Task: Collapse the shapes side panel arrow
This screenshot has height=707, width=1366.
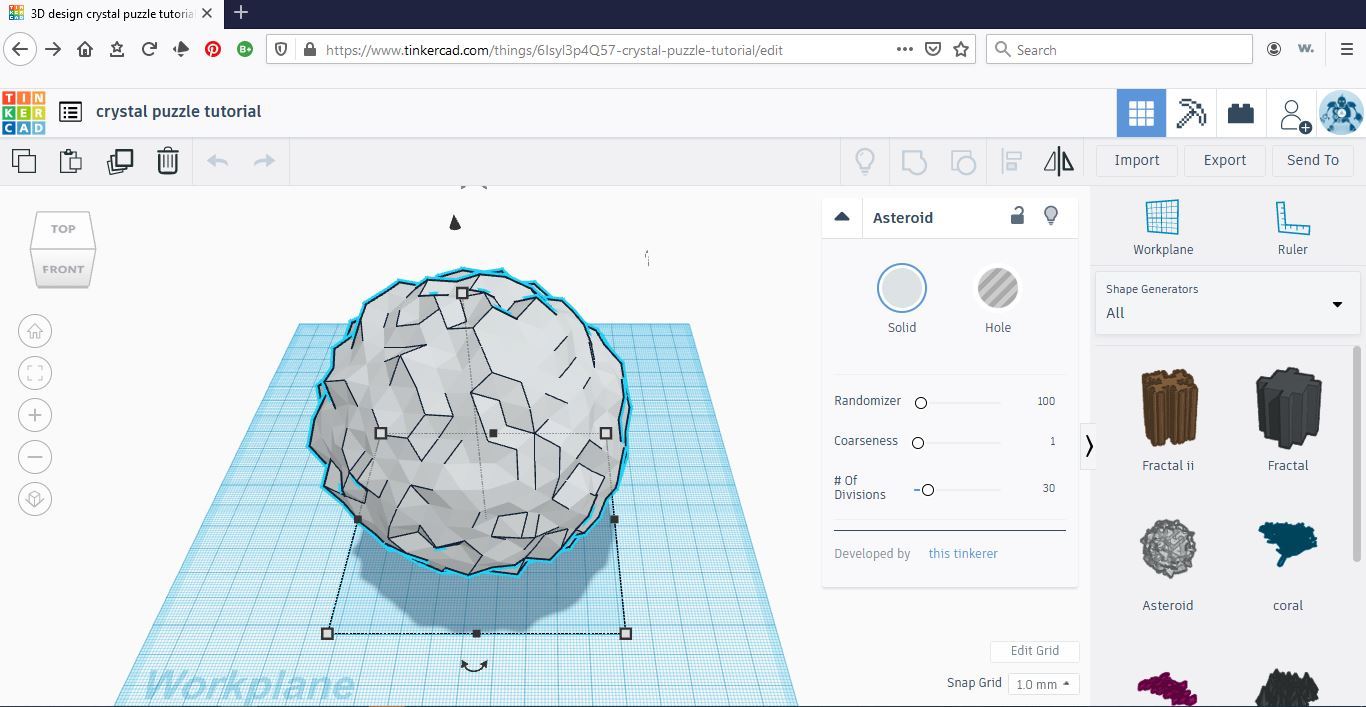Action: 1089,446
